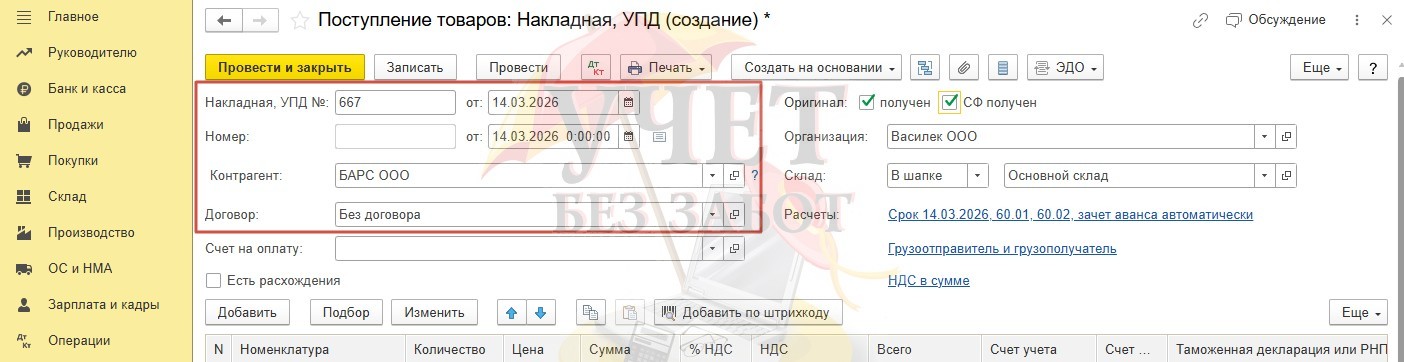
Task: Go to Банк и касса section
Action: (x=87, y=88)
